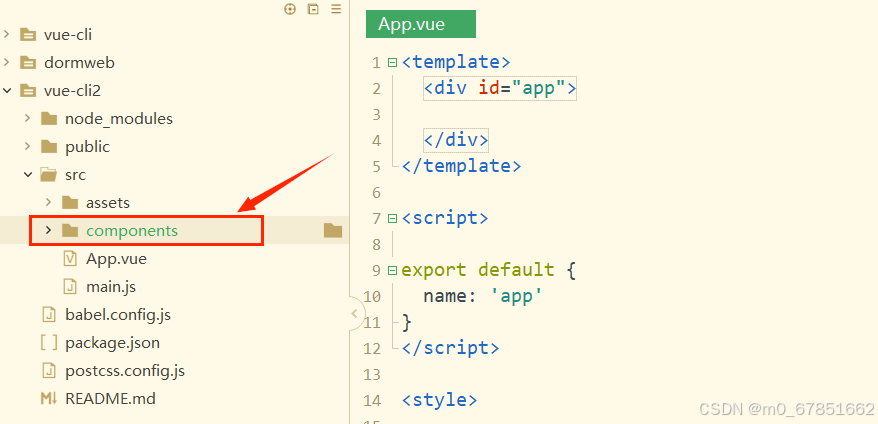The width and height of the screenshot is (878, 424).
Task: Open App.vue in the file tree
Action: [x=116, y=259]
